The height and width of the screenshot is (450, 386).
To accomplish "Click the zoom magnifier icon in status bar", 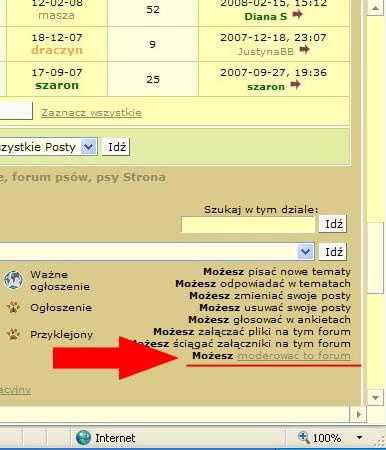I will (303, 437).
